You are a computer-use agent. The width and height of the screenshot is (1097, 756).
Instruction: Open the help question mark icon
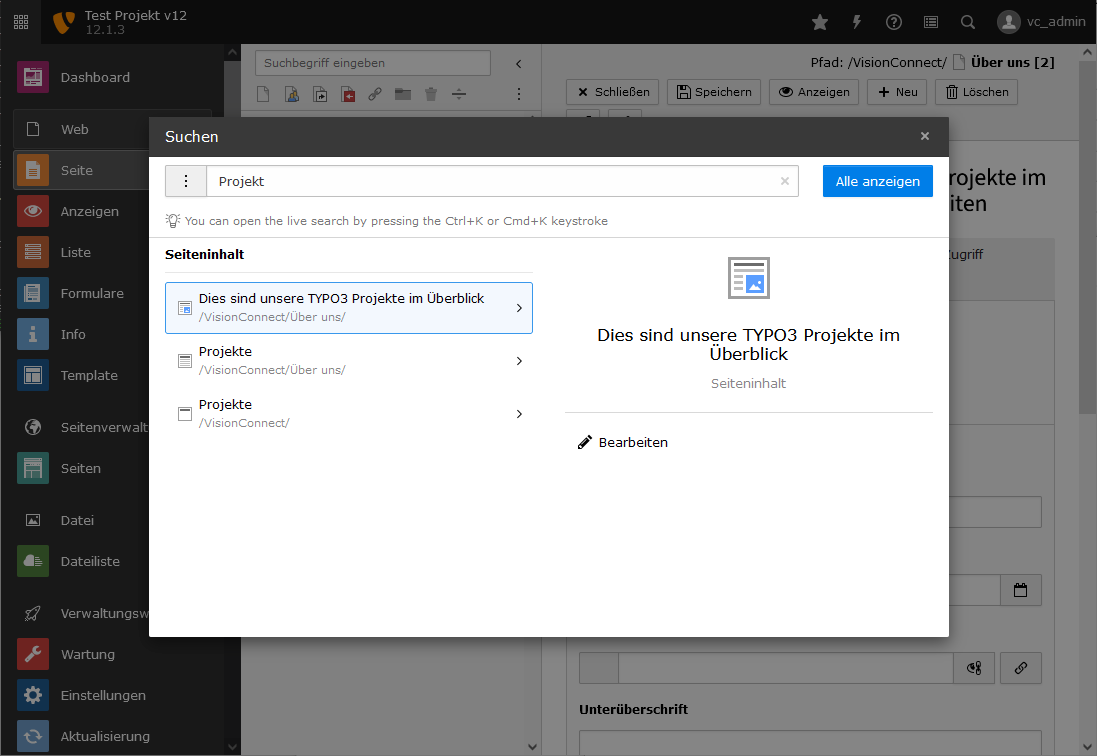[x=893, y=22]
